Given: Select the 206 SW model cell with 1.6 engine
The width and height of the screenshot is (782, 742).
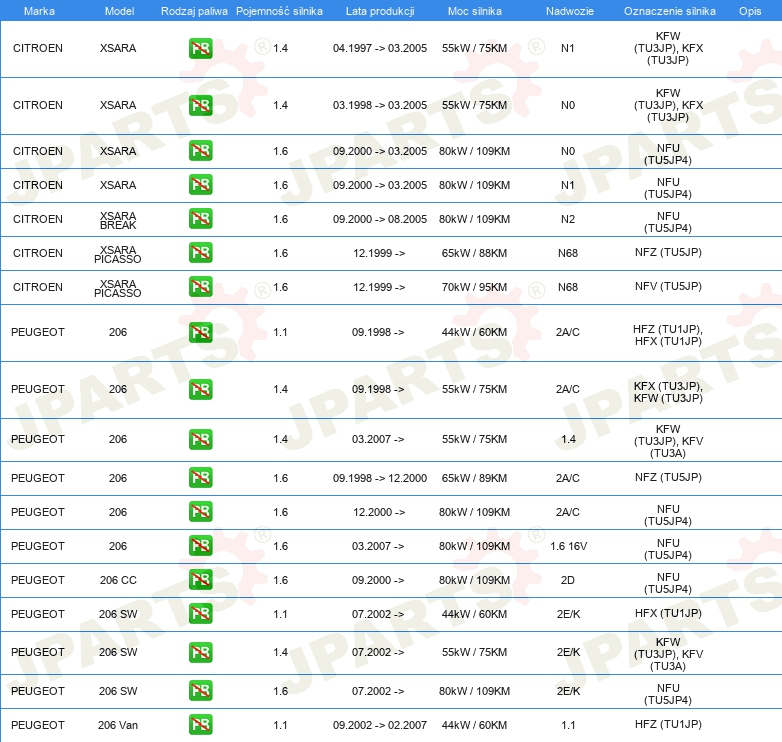Looking at the screenshot, I should [118, 691].
